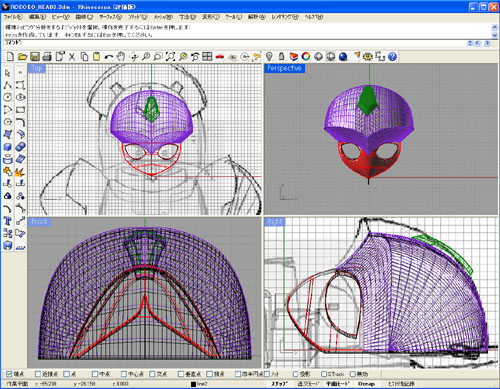Enable the STrack checkbox
The height and width of the screenshot is (389, 500).
[324, 374]
